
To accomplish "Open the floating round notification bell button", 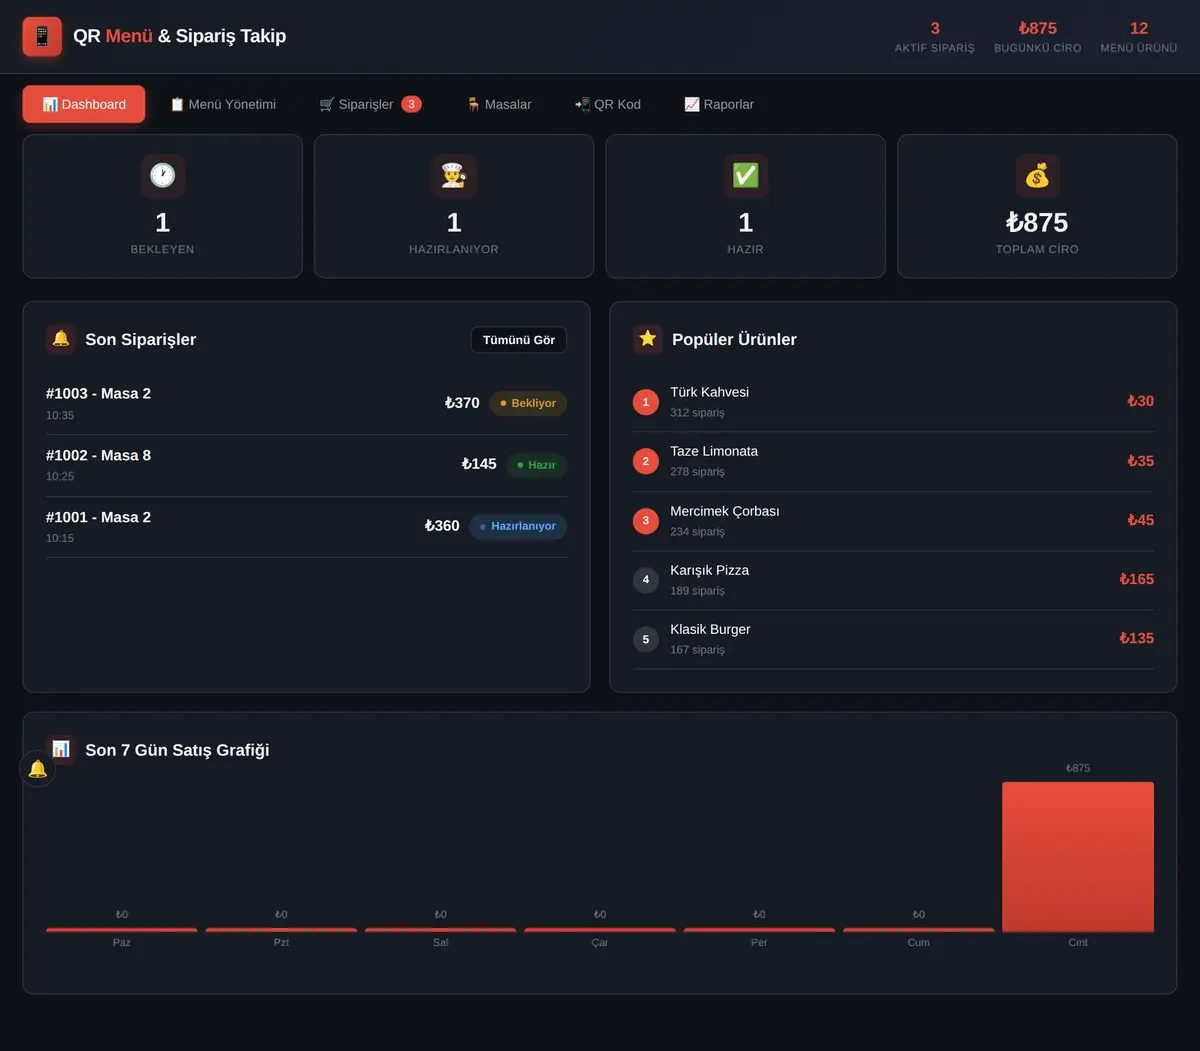I will [38, 769].
